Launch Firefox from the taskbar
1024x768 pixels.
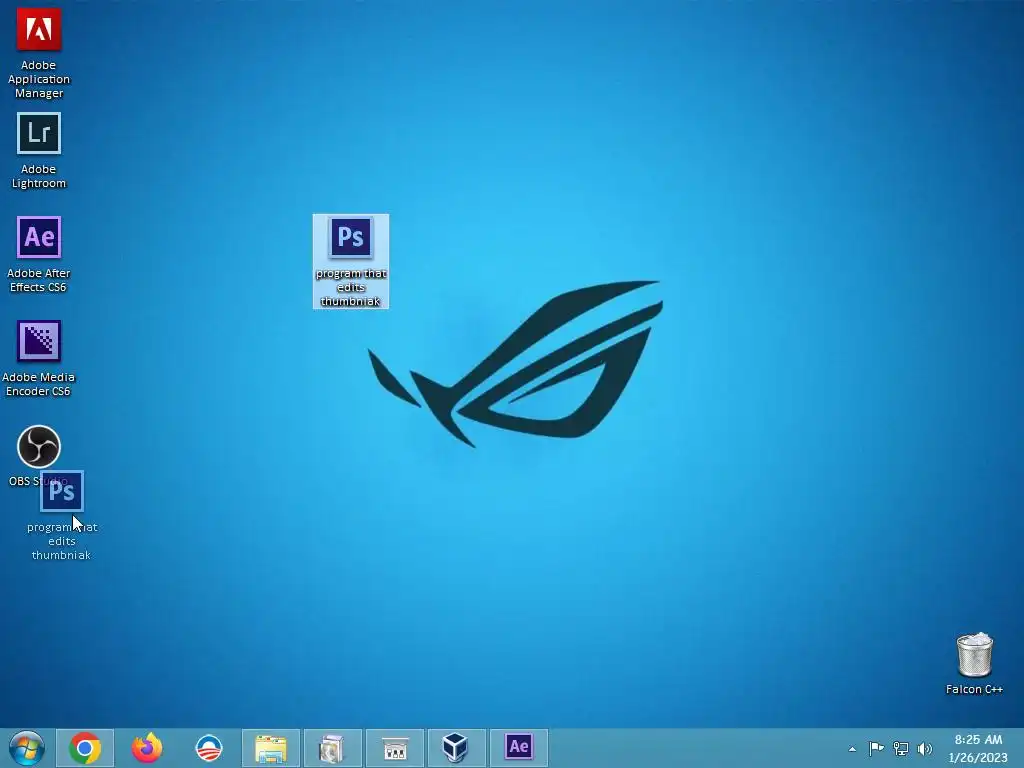coord(147,748)
